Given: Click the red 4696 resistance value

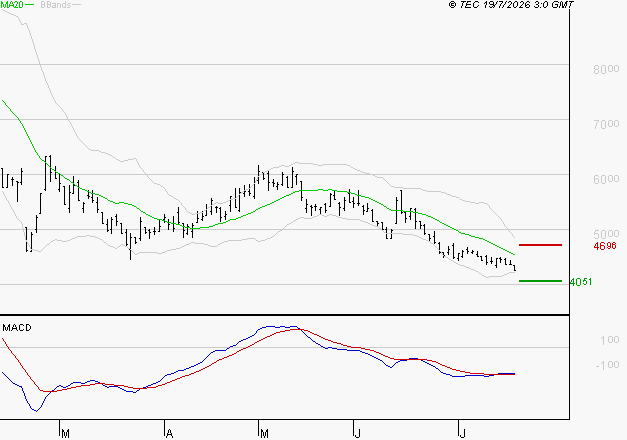Looking at the screenshot, I should [x=605, y=246].
